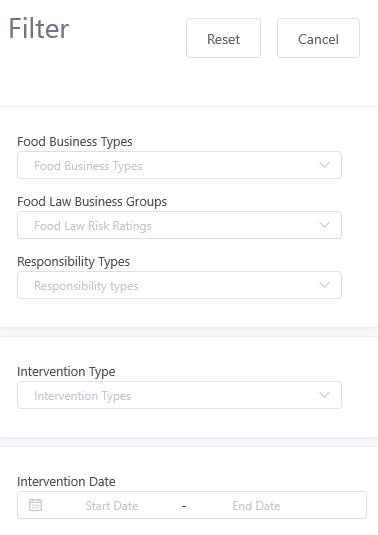This screenshot has height=535, width=378.
Task: Click the Reset button
Action: [223, 38]
